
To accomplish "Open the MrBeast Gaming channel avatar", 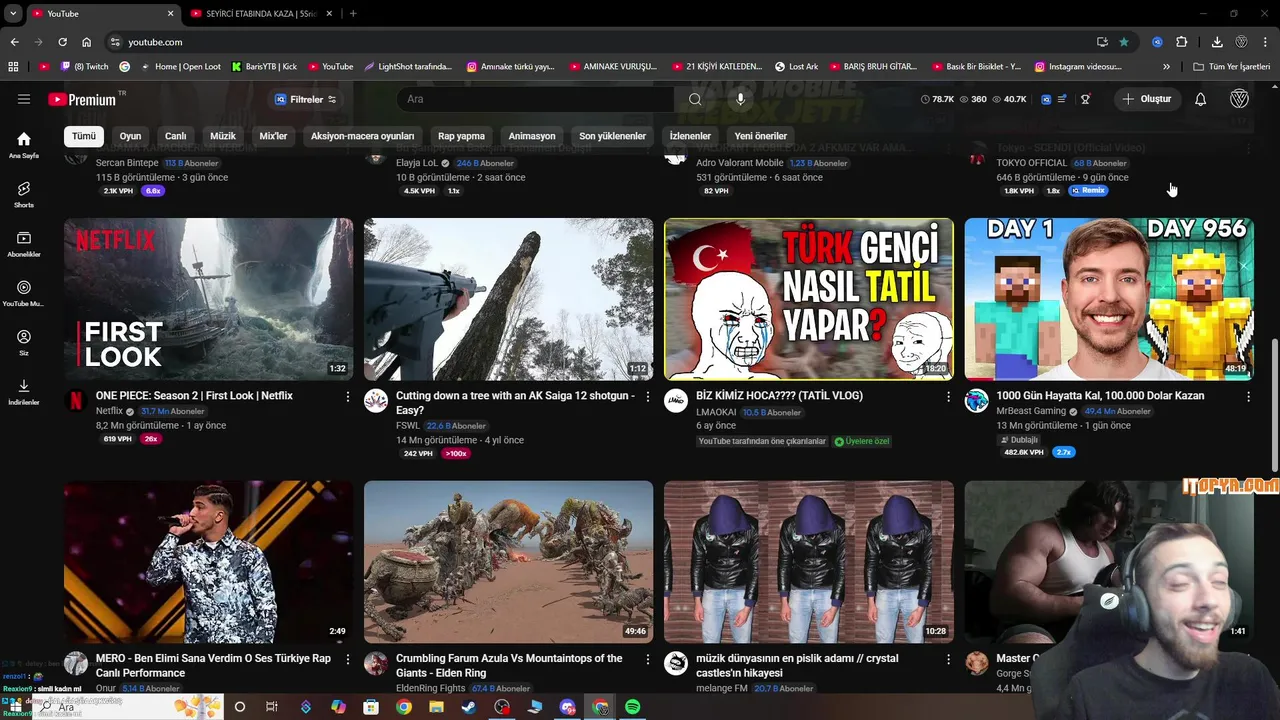I will [x=977, y=401].
